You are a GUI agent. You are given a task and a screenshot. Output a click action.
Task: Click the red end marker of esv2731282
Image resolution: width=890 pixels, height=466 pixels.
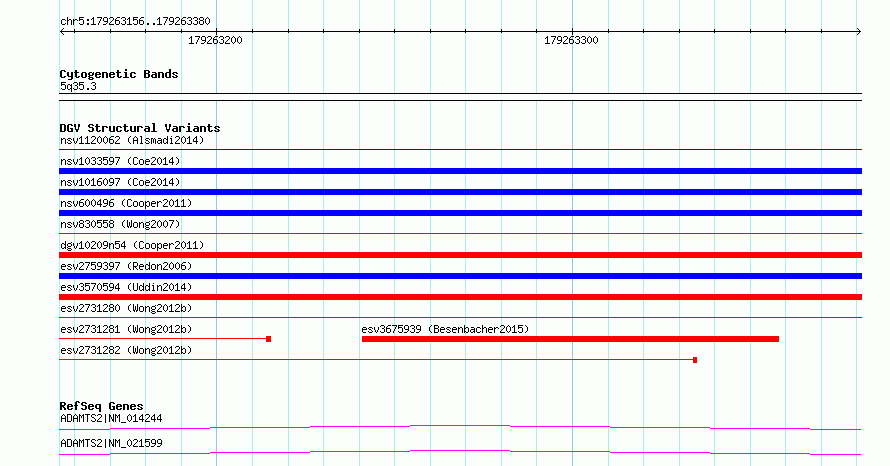(x=695, y=360)
